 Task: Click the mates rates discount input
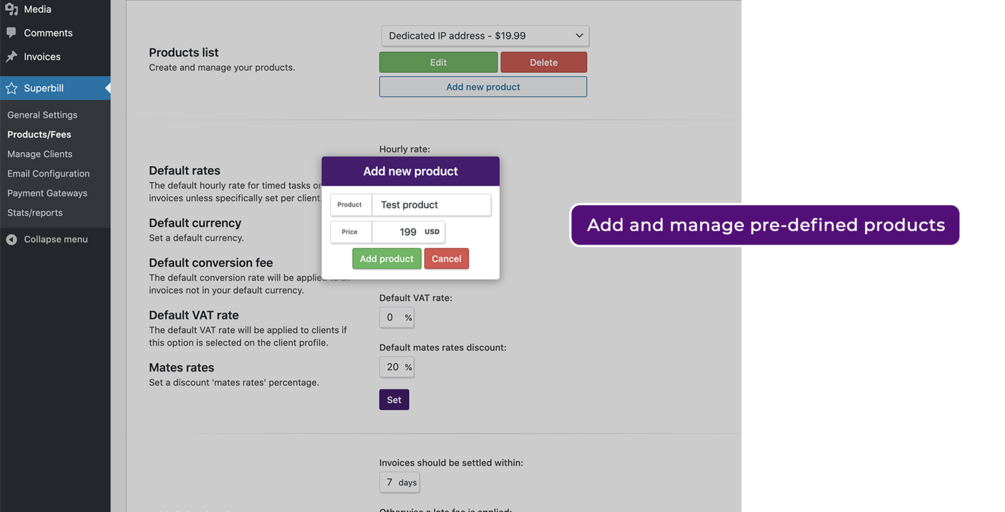tap(397, 367)
